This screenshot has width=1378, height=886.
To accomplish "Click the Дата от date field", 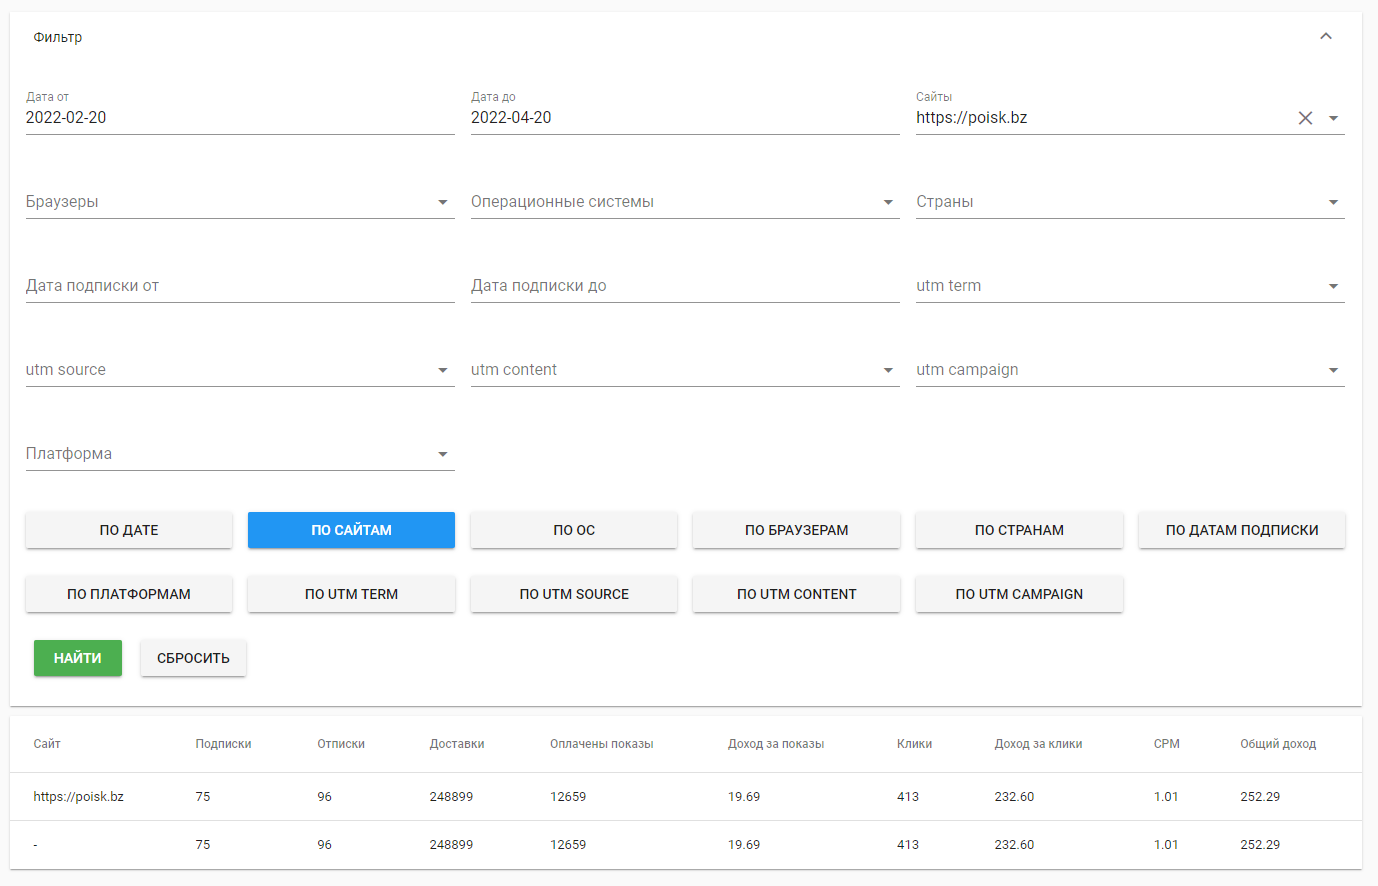I will (x=240, y=118).
